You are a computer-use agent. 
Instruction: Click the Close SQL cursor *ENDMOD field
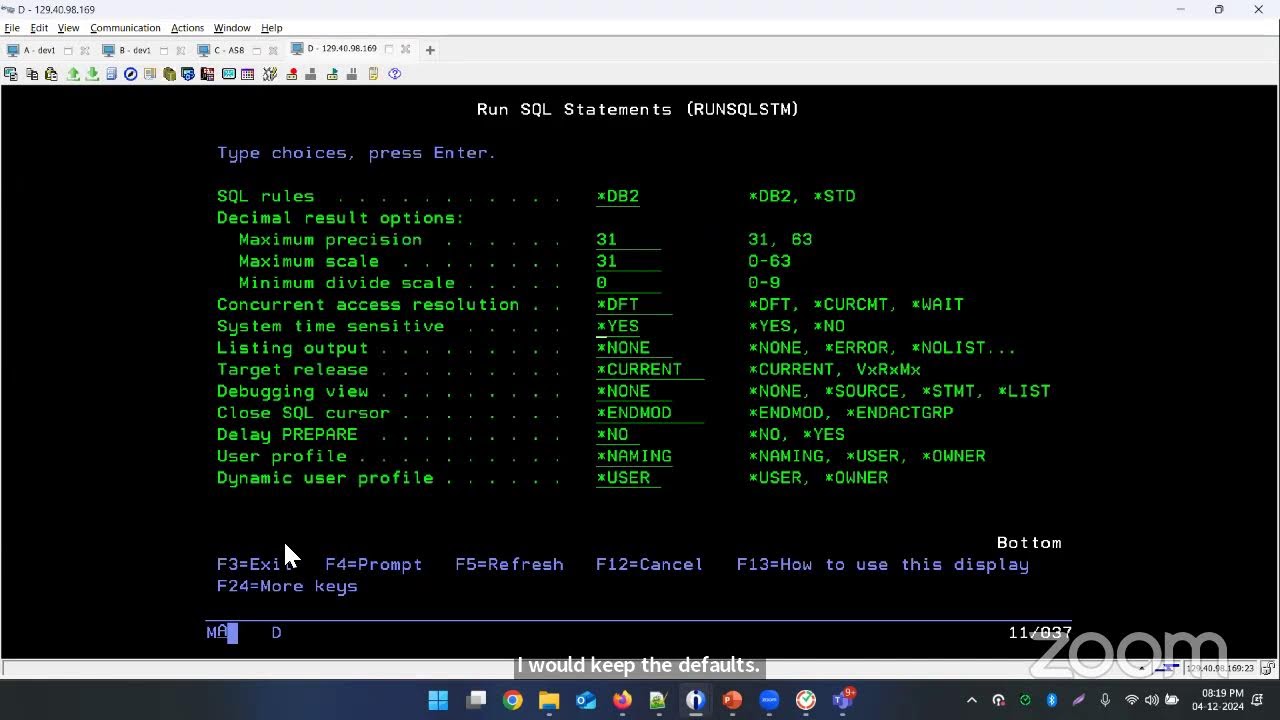coord(650,413)
